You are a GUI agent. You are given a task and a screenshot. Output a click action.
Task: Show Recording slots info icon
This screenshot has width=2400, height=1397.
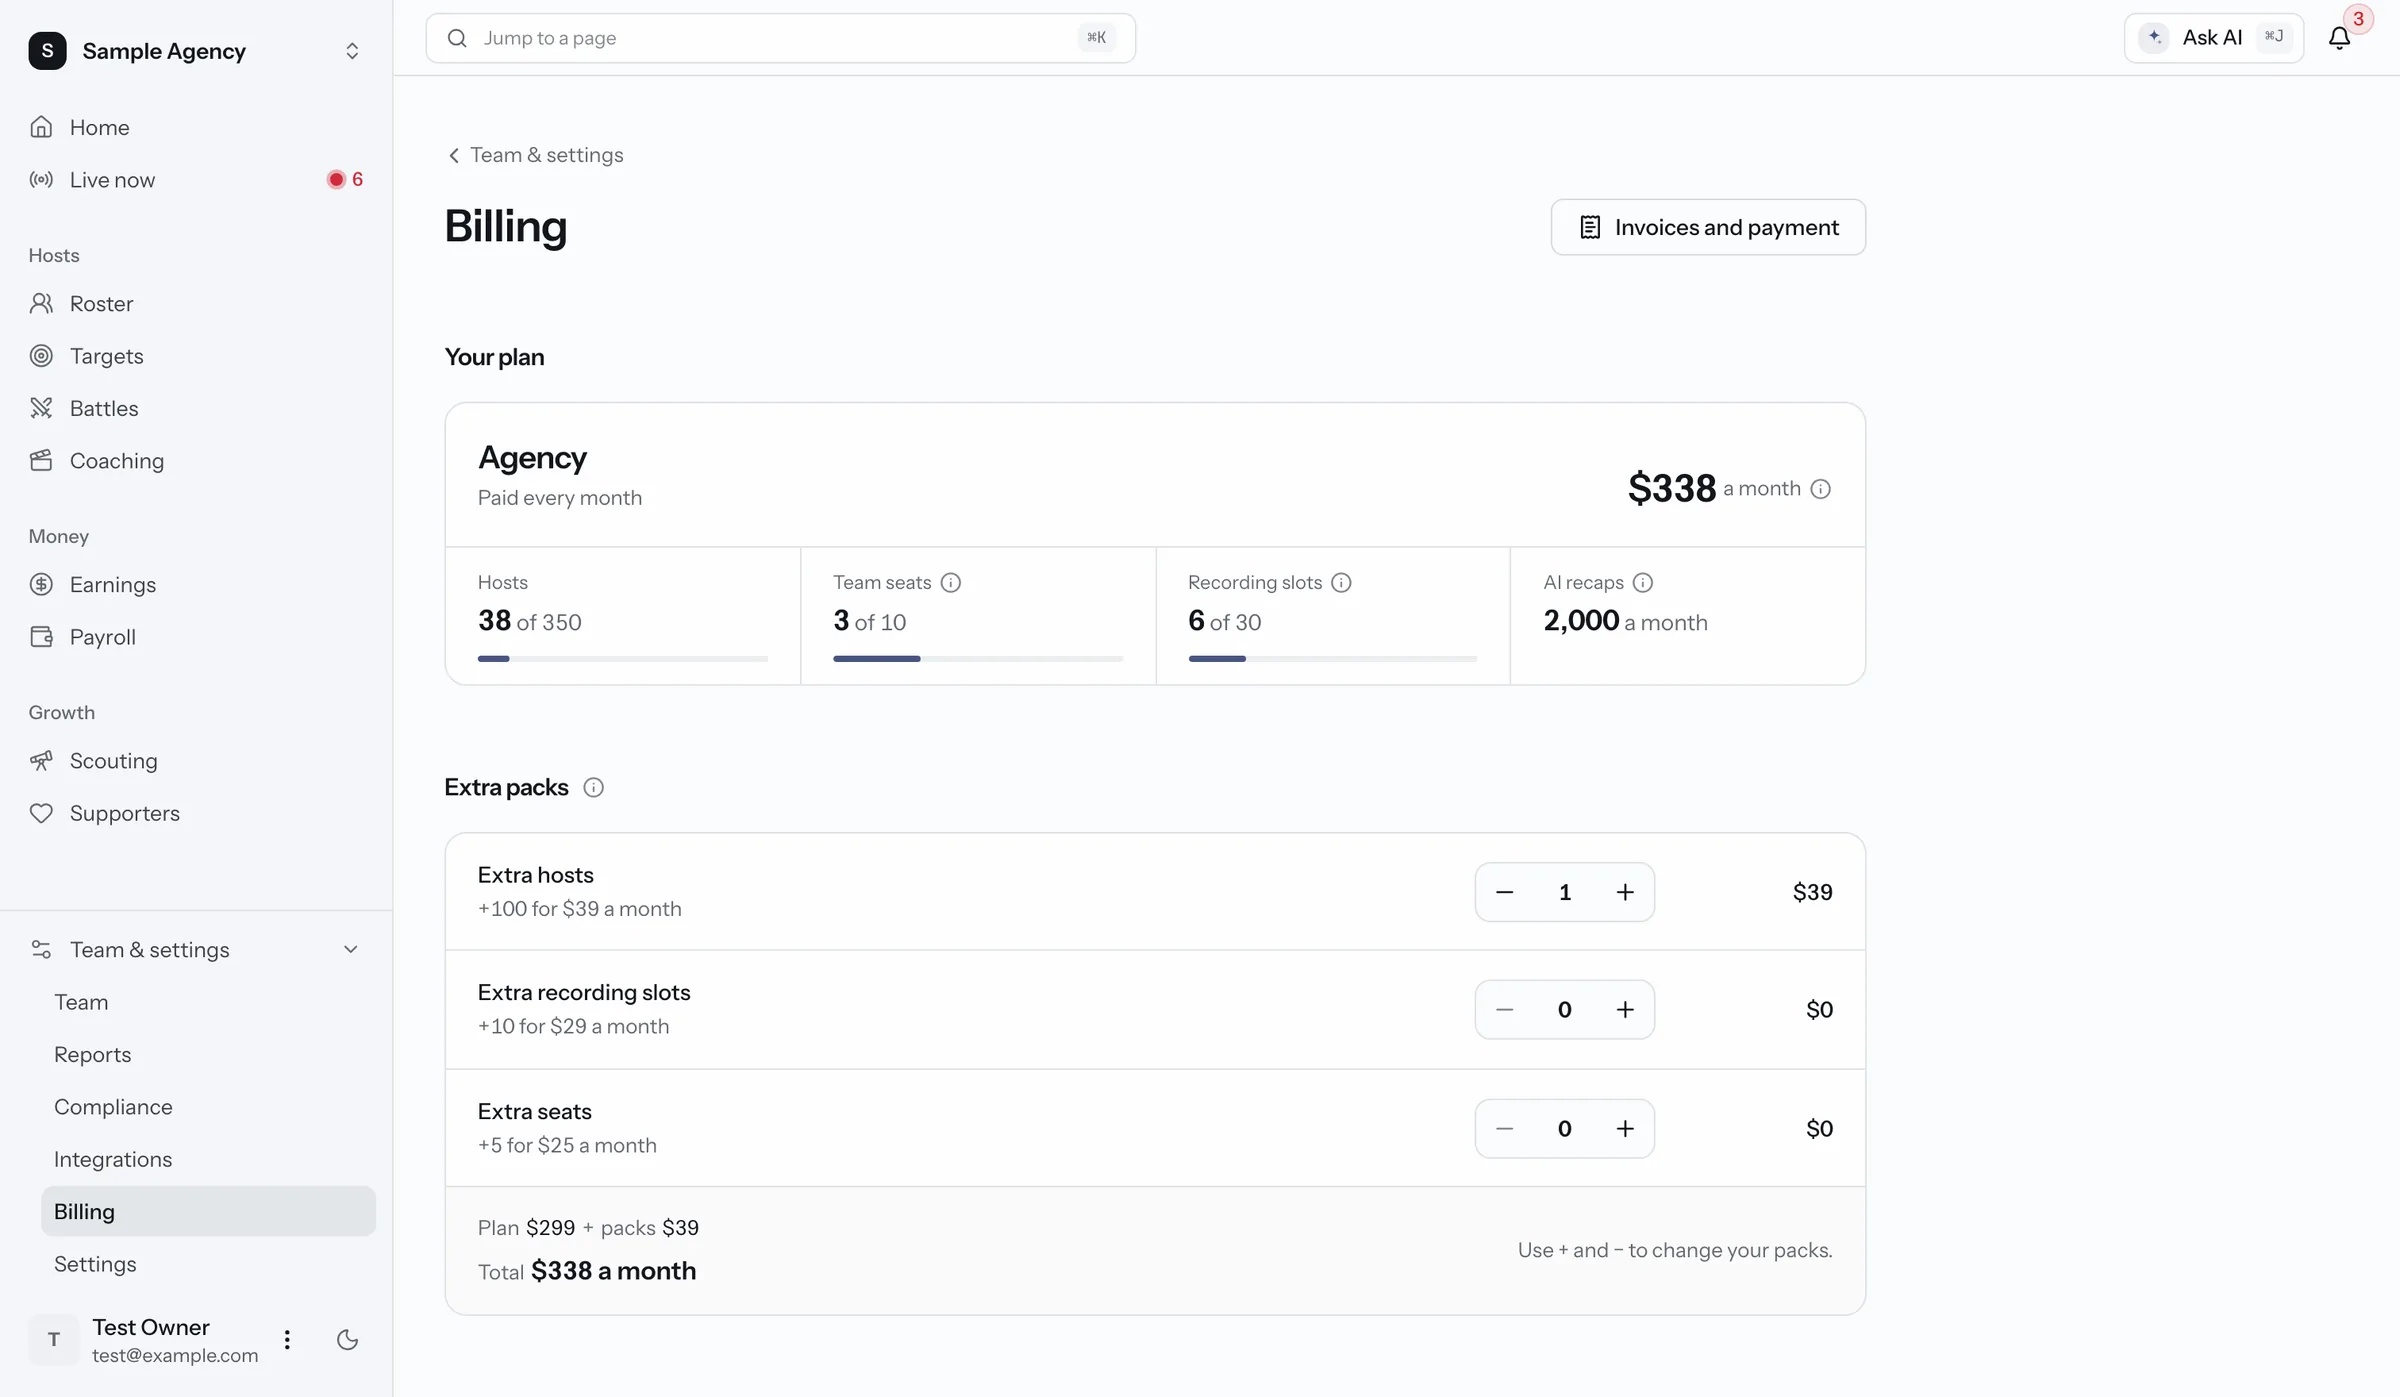pyautogui.click(x=1341, y=583)
